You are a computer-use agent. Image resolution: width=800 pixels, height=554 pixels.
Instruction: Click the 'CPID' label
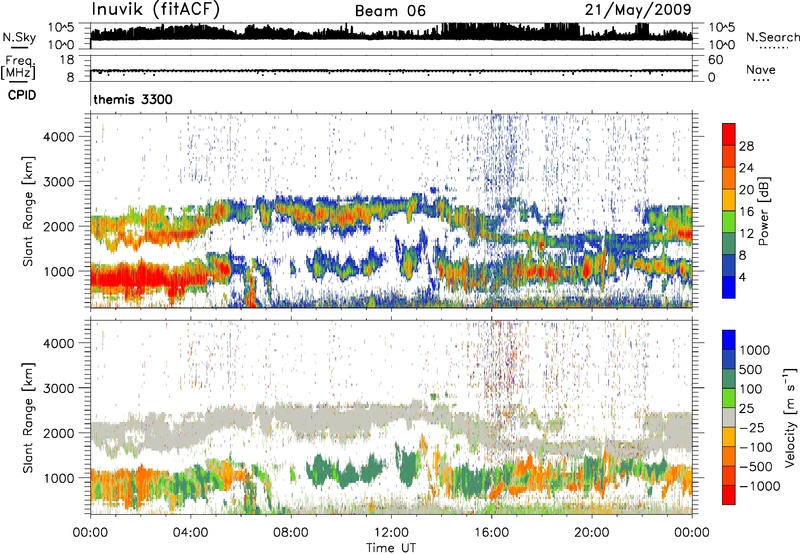coord(22,95)
